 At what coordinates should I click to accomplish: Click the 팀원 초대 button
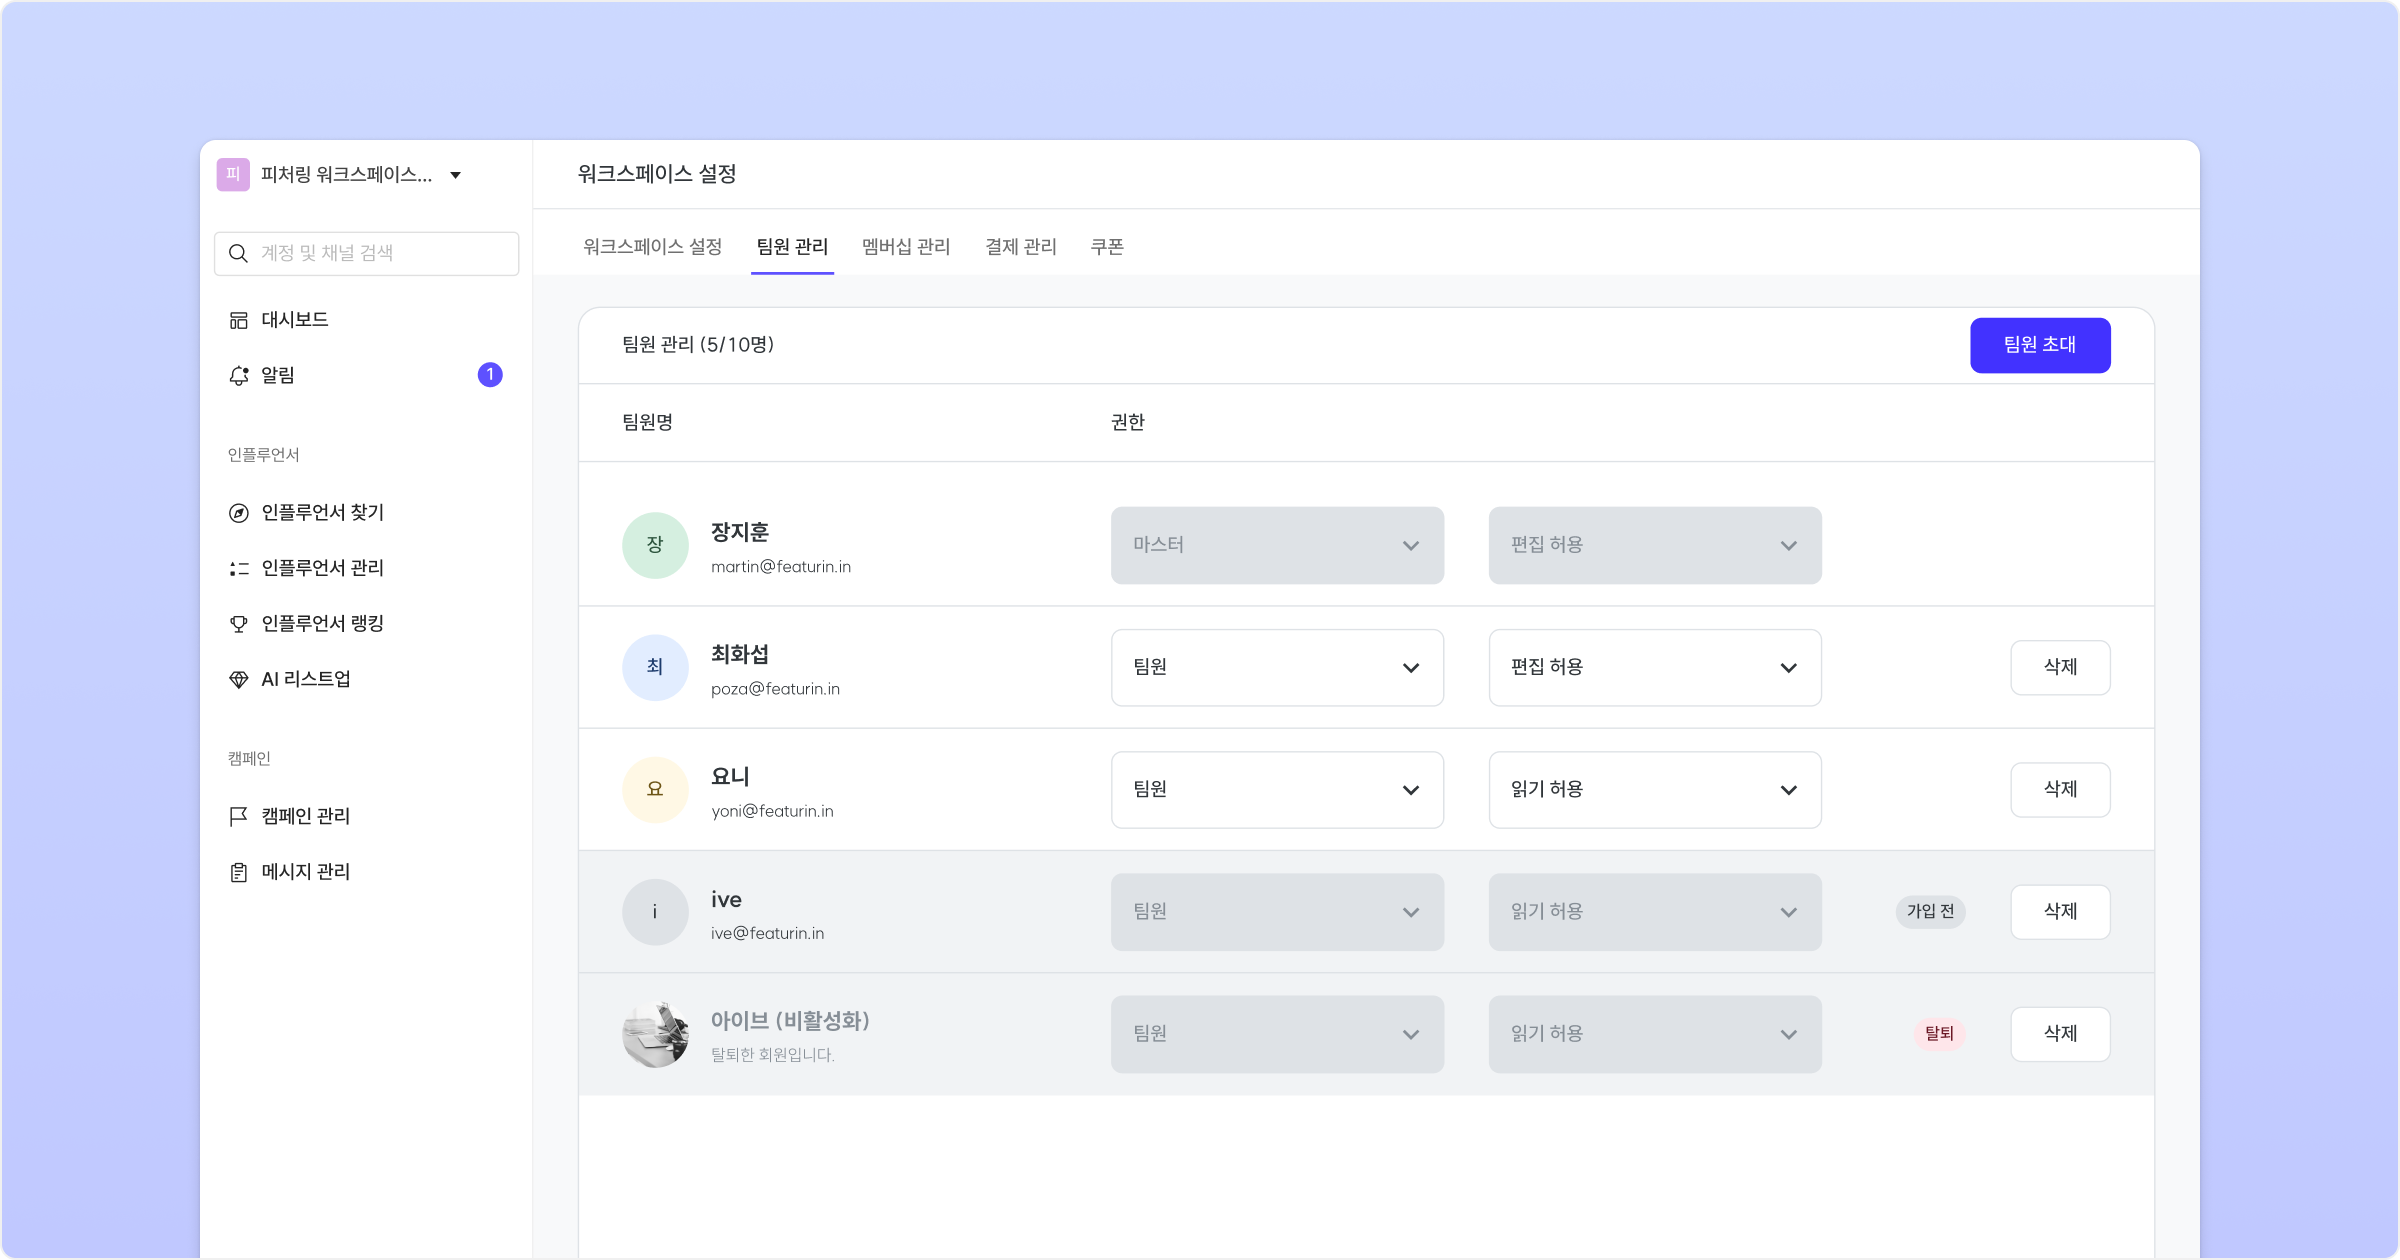(2040, 345)
